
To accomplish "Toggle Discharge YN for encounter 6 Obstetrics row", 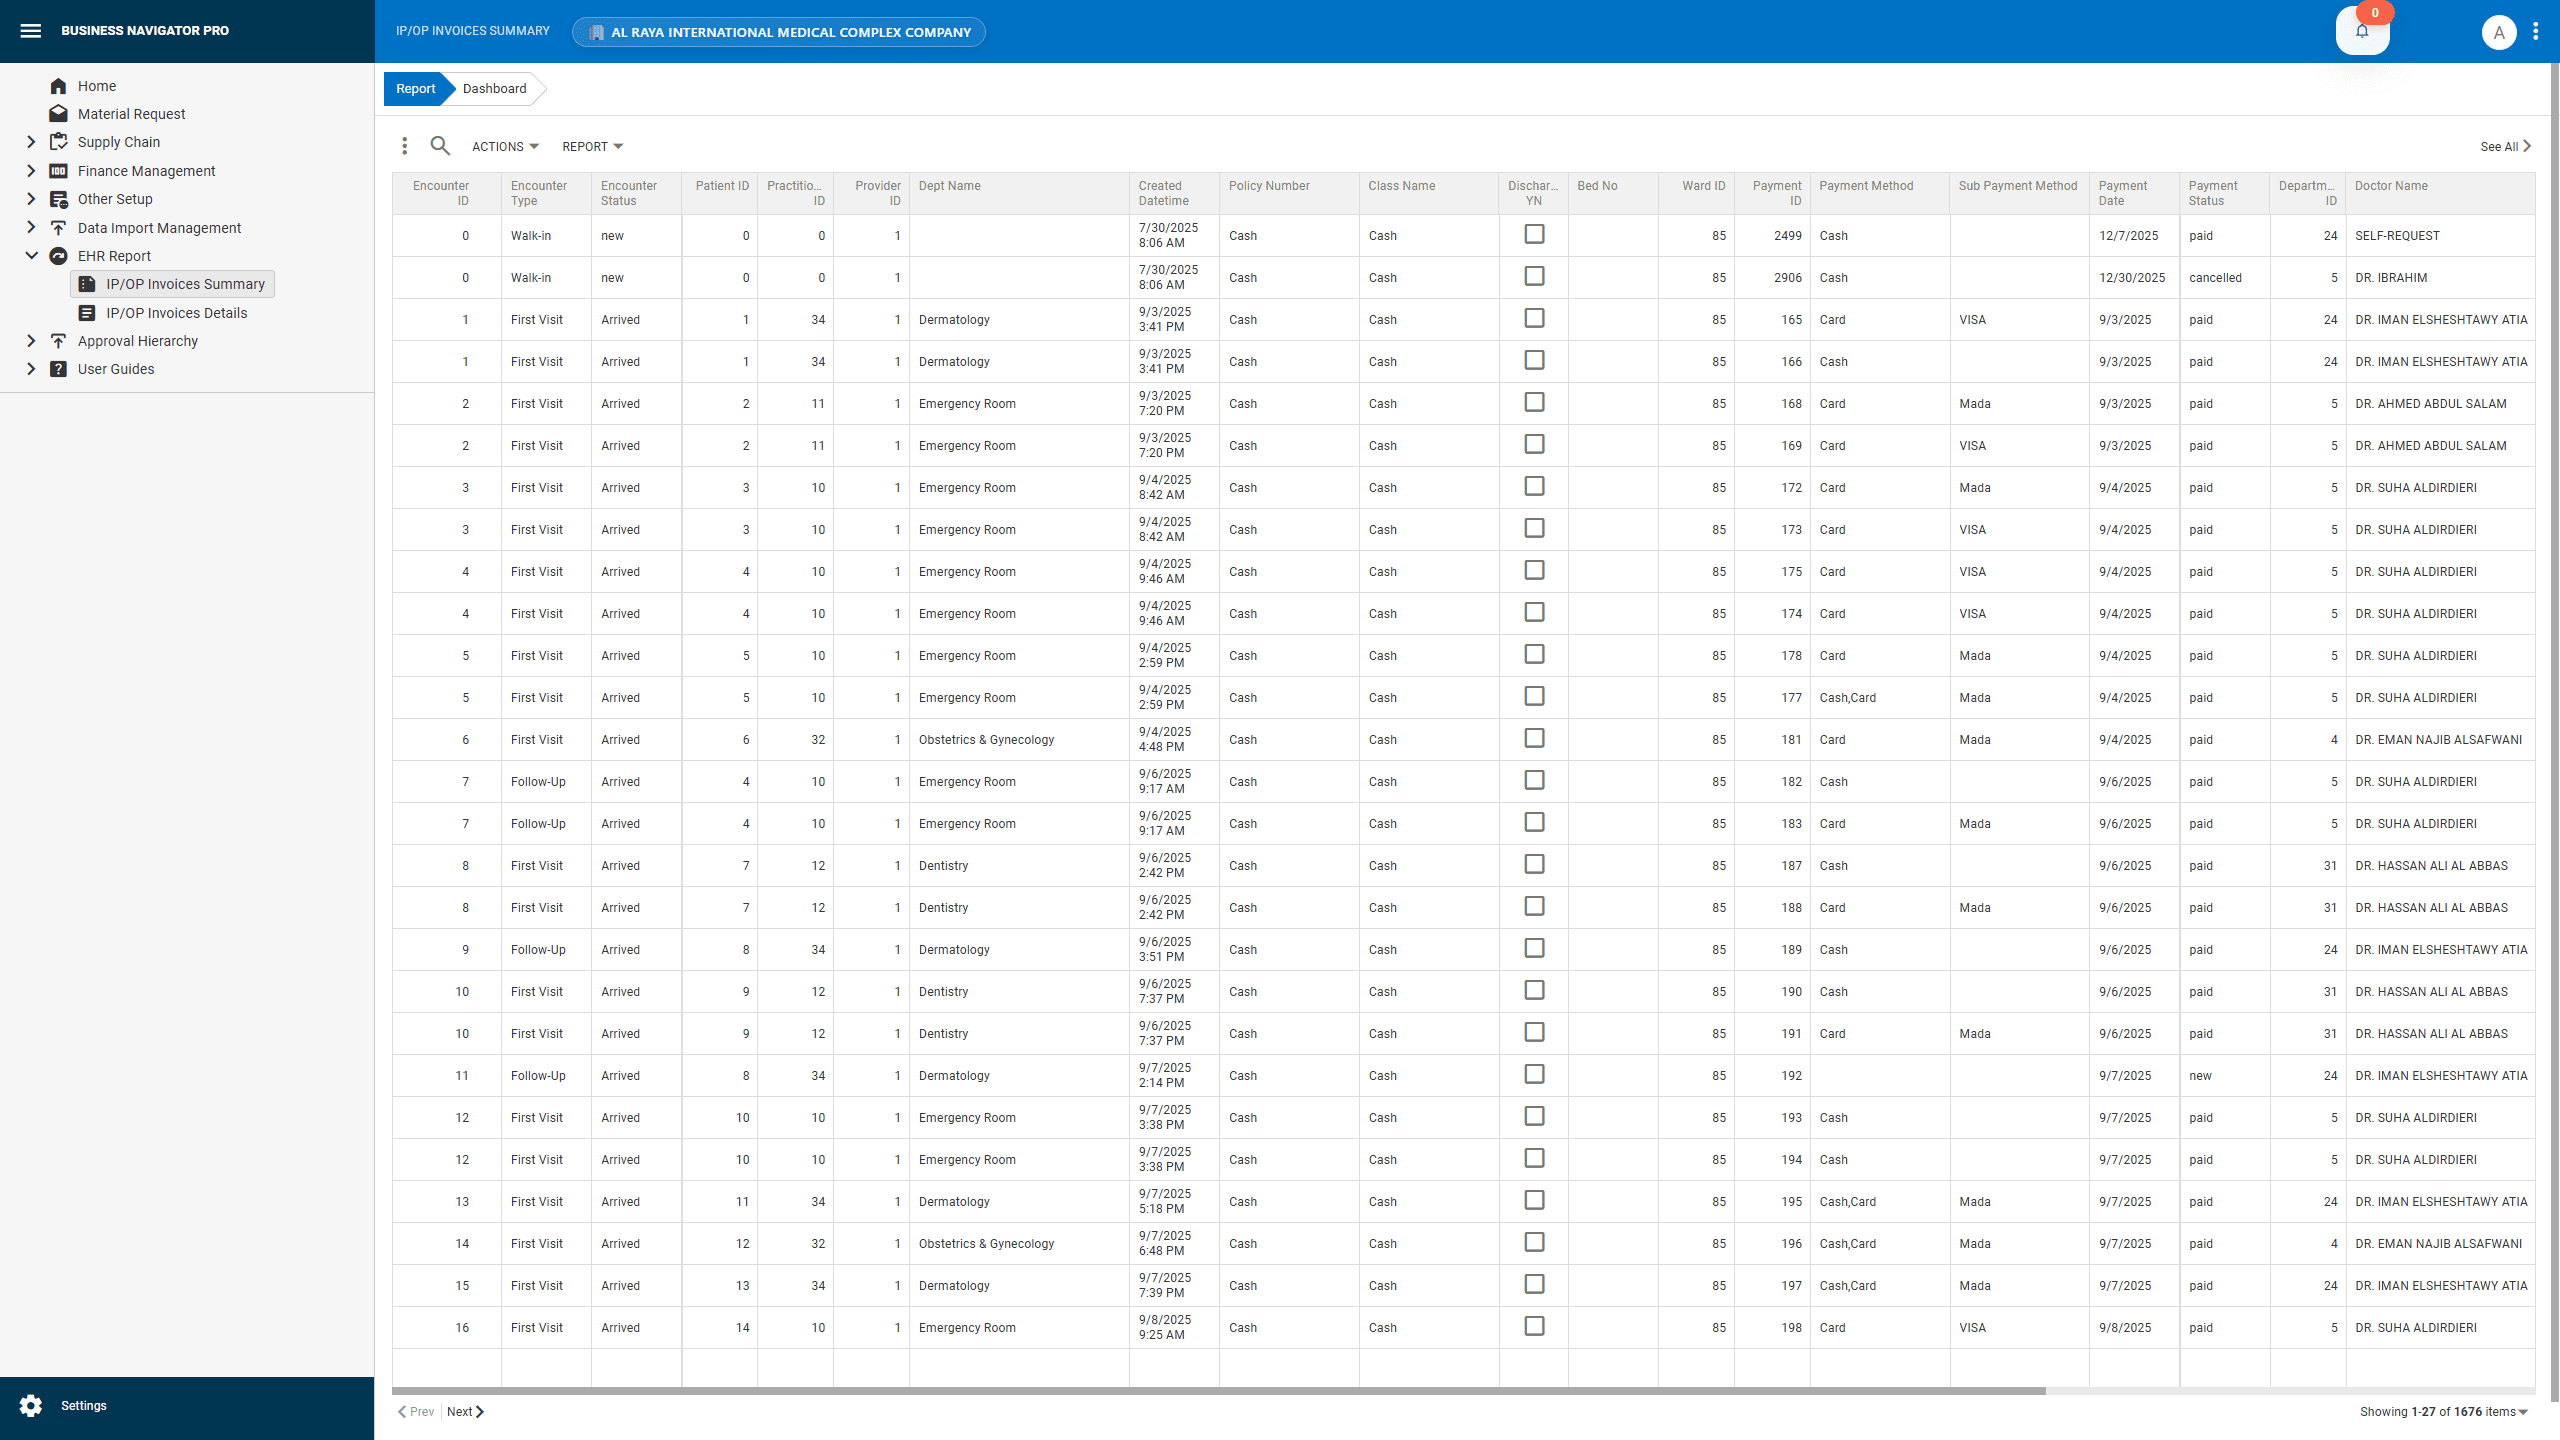I will click(x=1535, y=738).
